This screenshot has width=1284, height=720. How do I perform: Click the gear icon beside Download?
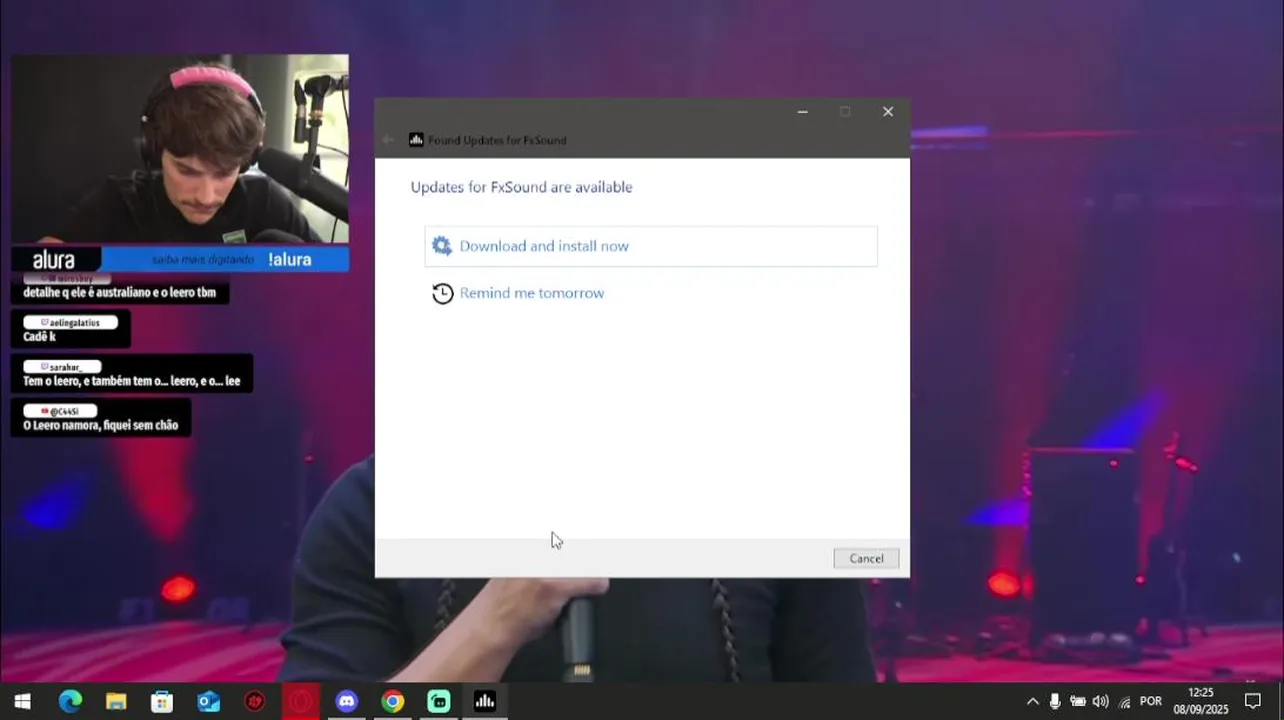[441, 246]
